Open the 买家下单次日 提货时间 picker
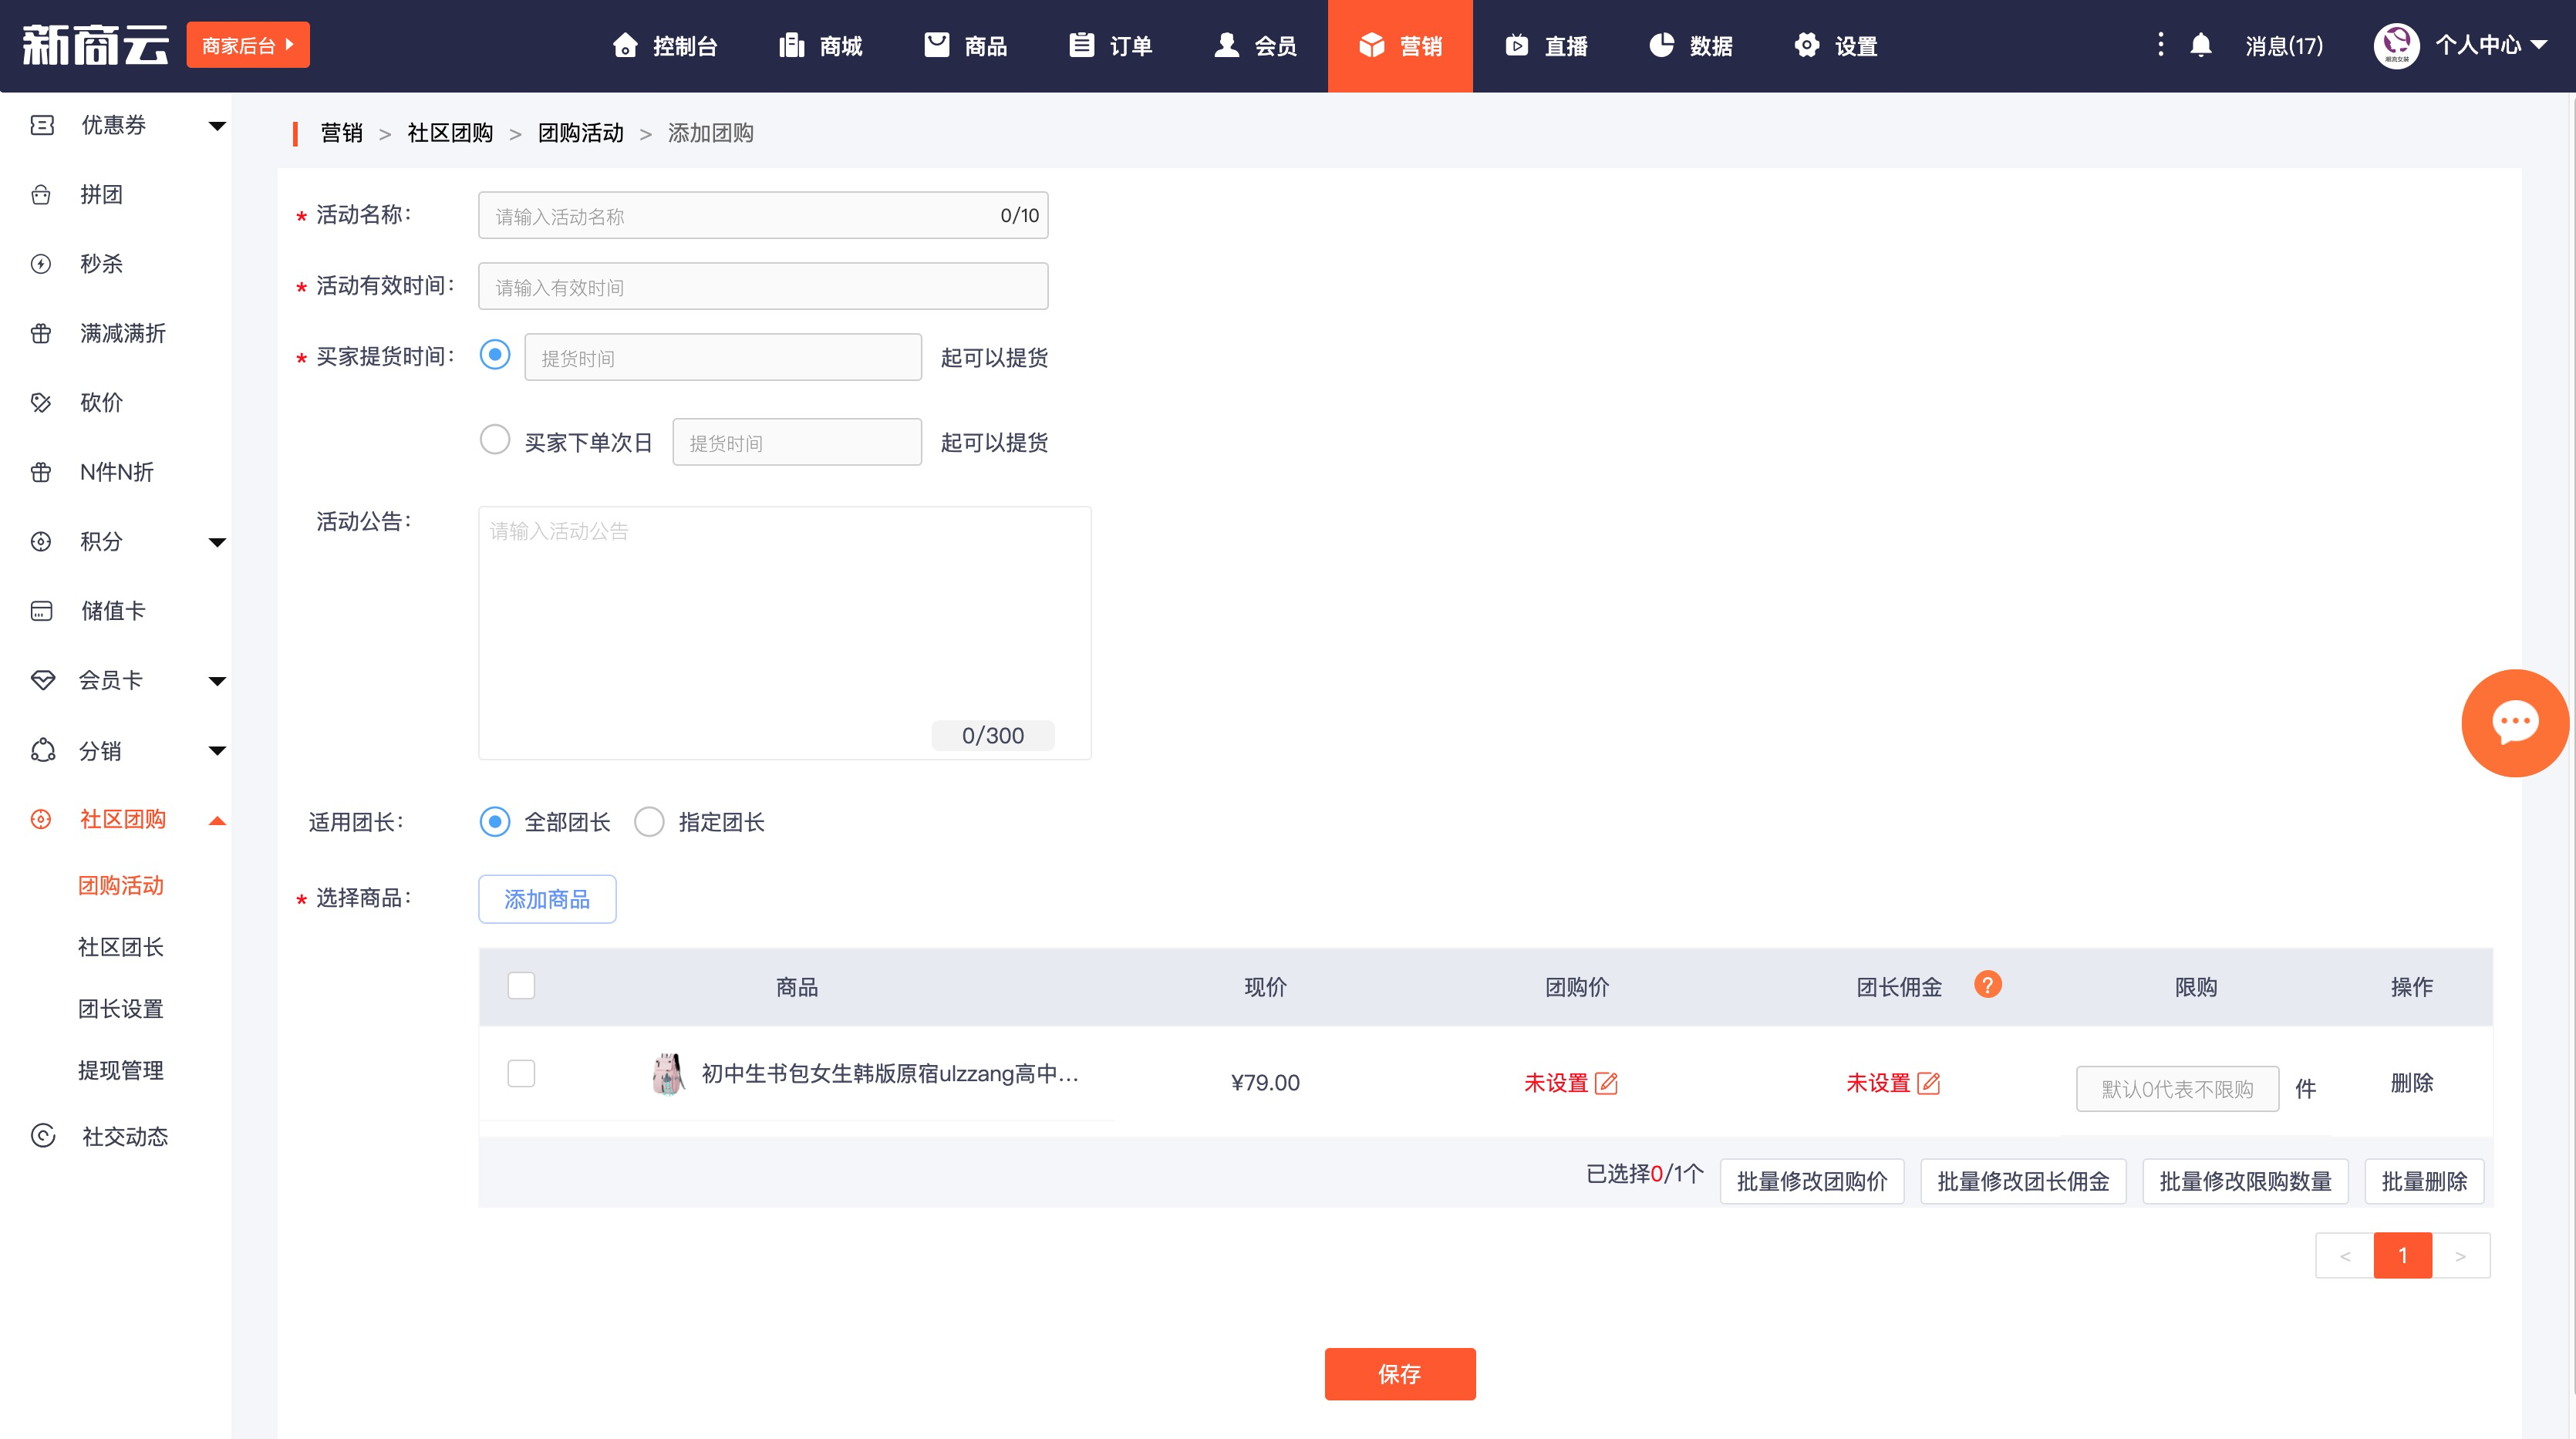Image resolution: width=2576 pixels, height=1439 pixels. [x=796, y=442]
